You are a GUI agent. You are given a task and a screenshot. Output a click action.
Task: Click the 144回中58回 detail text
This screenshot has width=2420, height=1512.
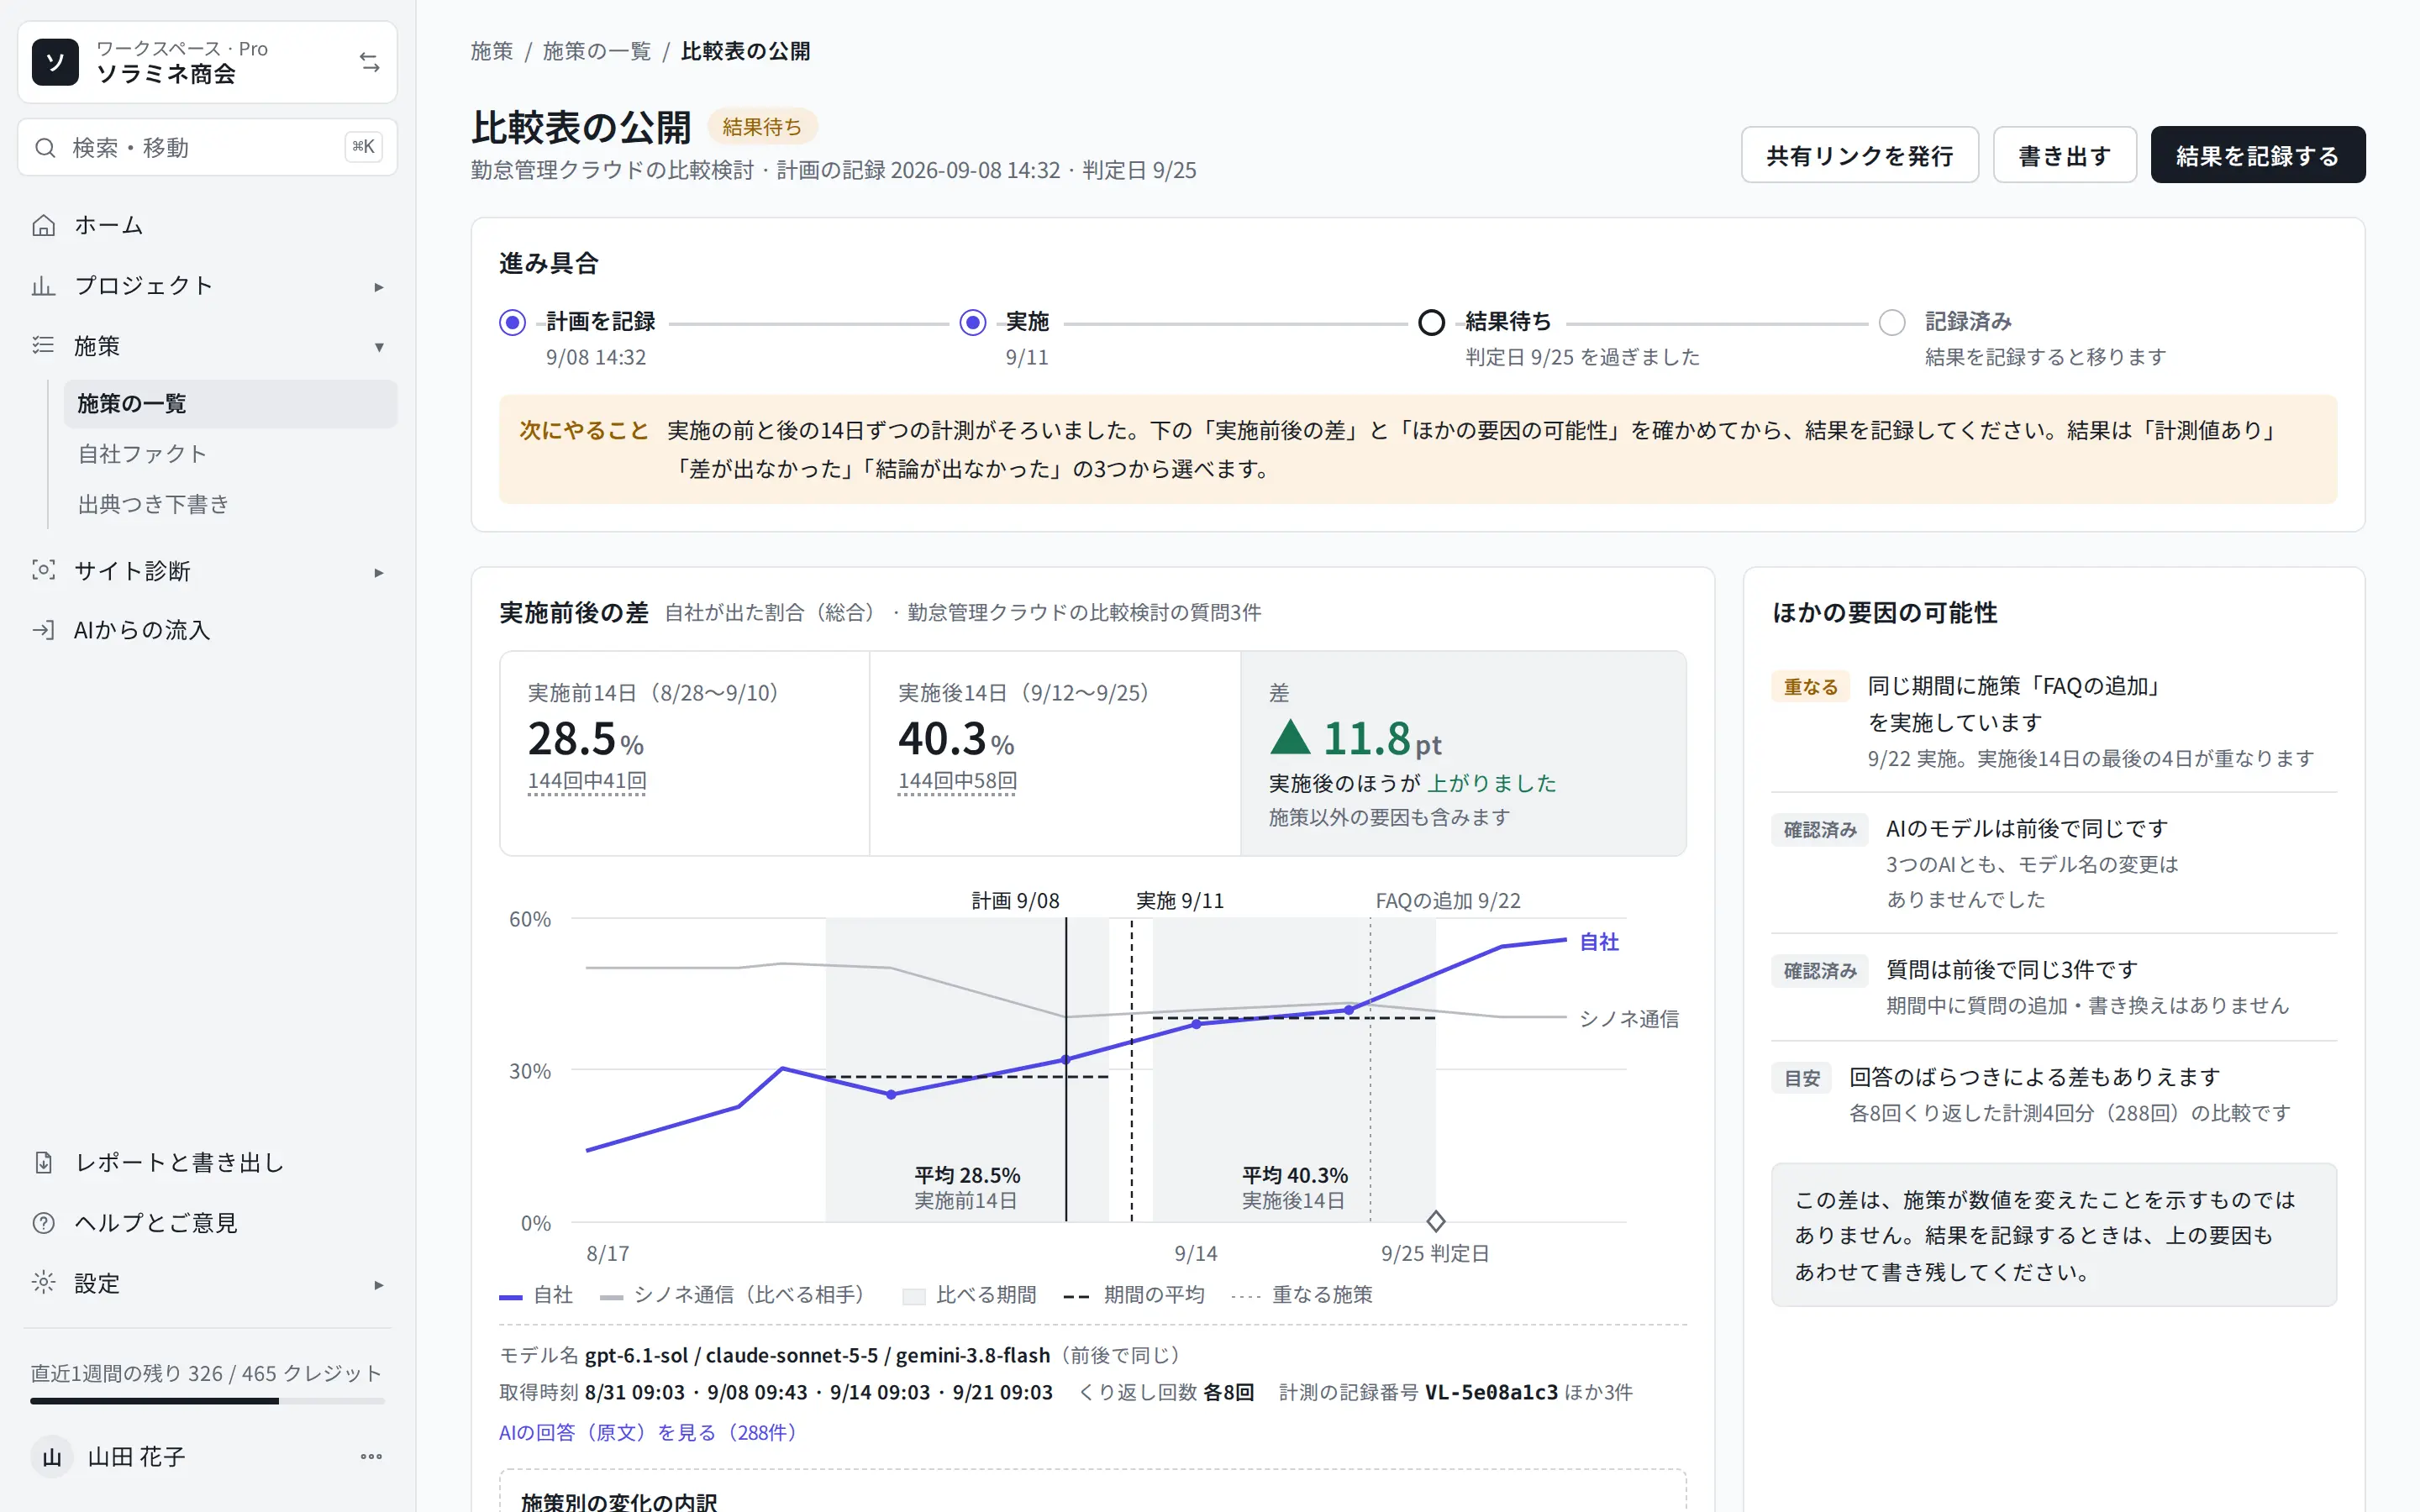point(957,781)
